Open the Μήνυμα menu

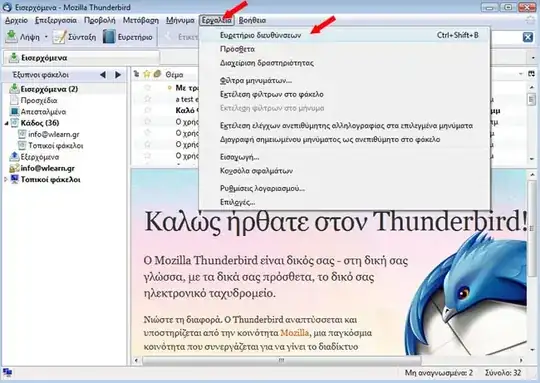point(180,20)
